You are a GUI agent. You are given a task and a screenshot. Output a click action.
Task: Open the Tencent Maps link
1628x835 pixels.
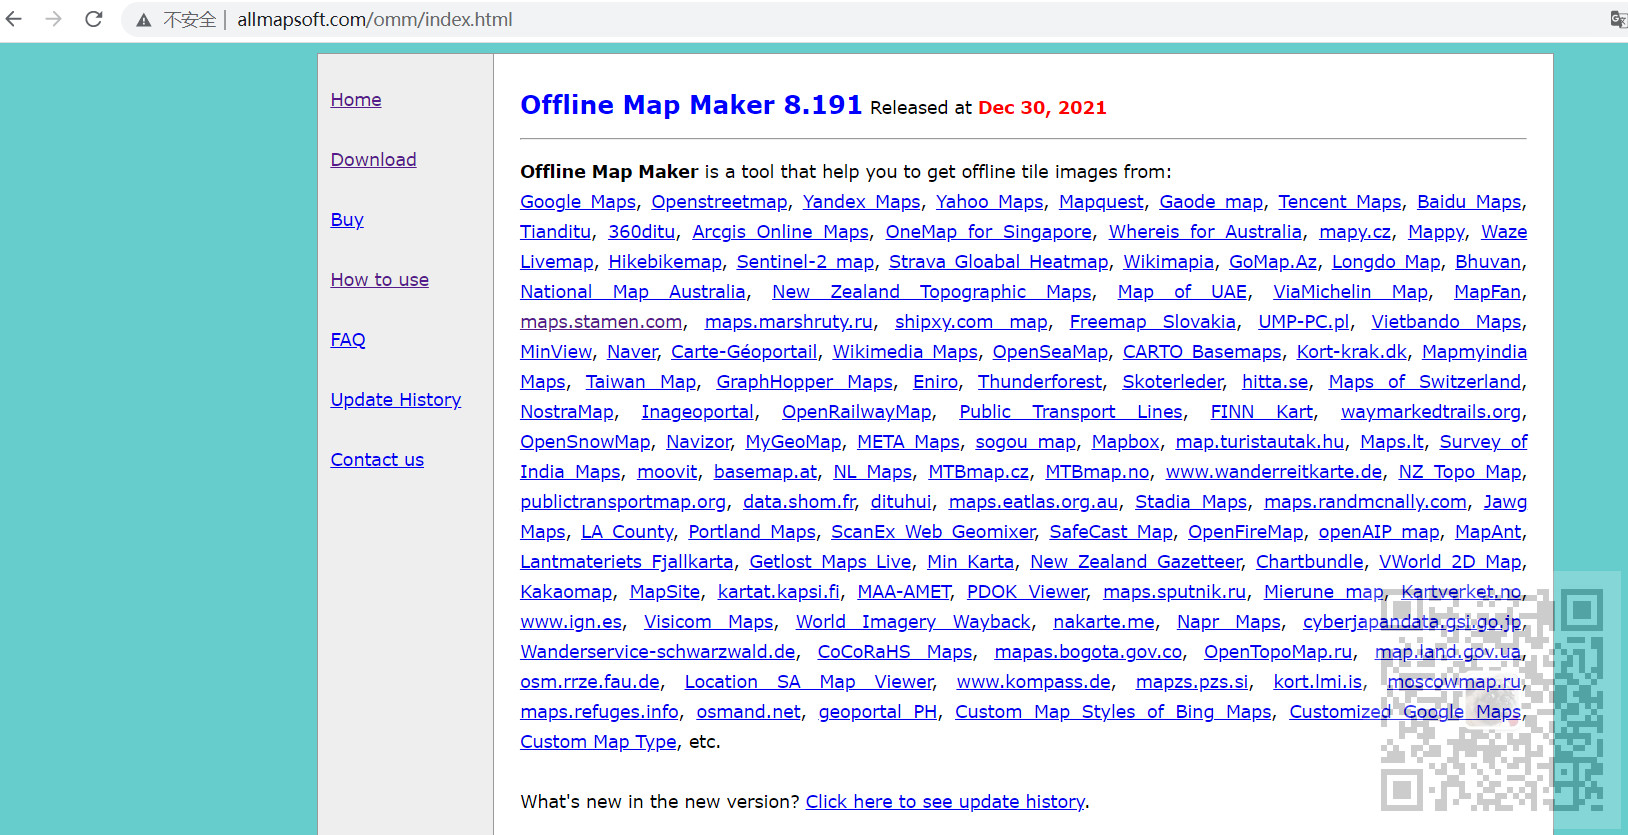(1340, 202)
